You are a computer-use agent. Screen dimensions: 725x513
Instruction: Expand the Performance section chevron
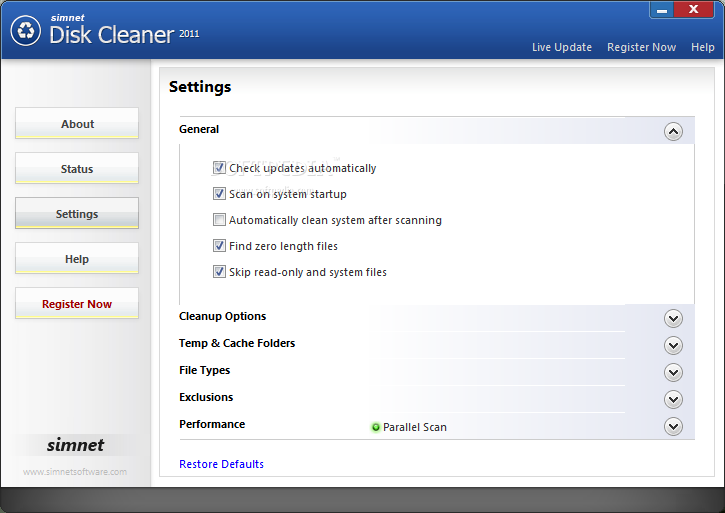pyautogui.click(x=673, y=426)
